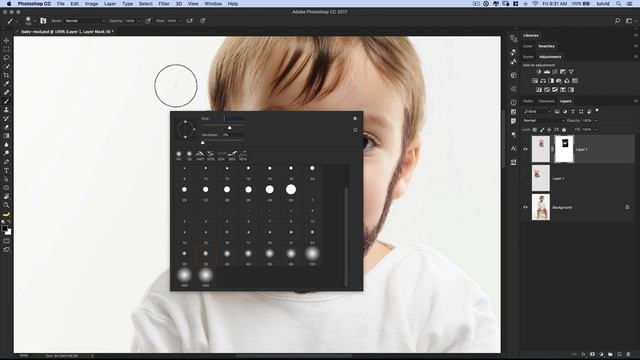Open the Styles tab
640x360 pixels.
coord(528,57)
